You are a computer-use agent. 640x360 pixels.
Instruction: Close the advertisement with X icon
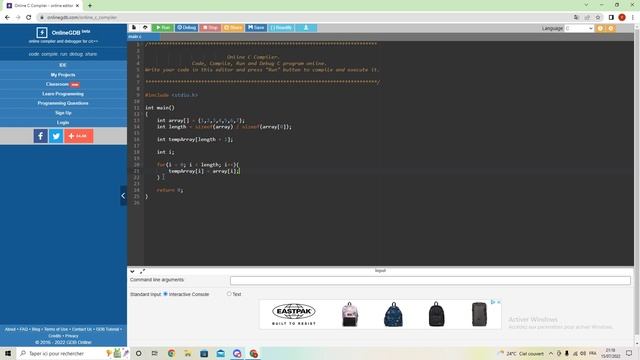click(498, 302)
